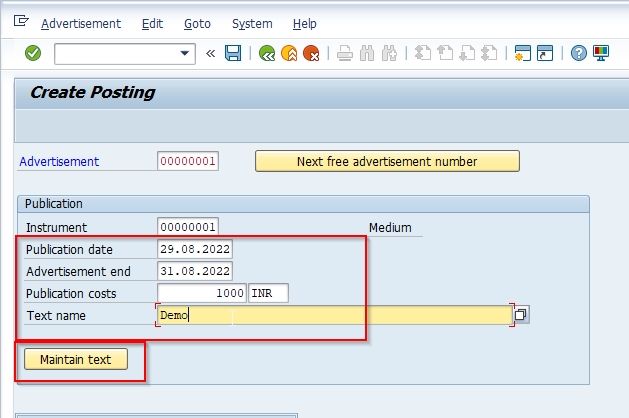Click the Instrument number field
629x418 pixels.
tap(188, 227)
